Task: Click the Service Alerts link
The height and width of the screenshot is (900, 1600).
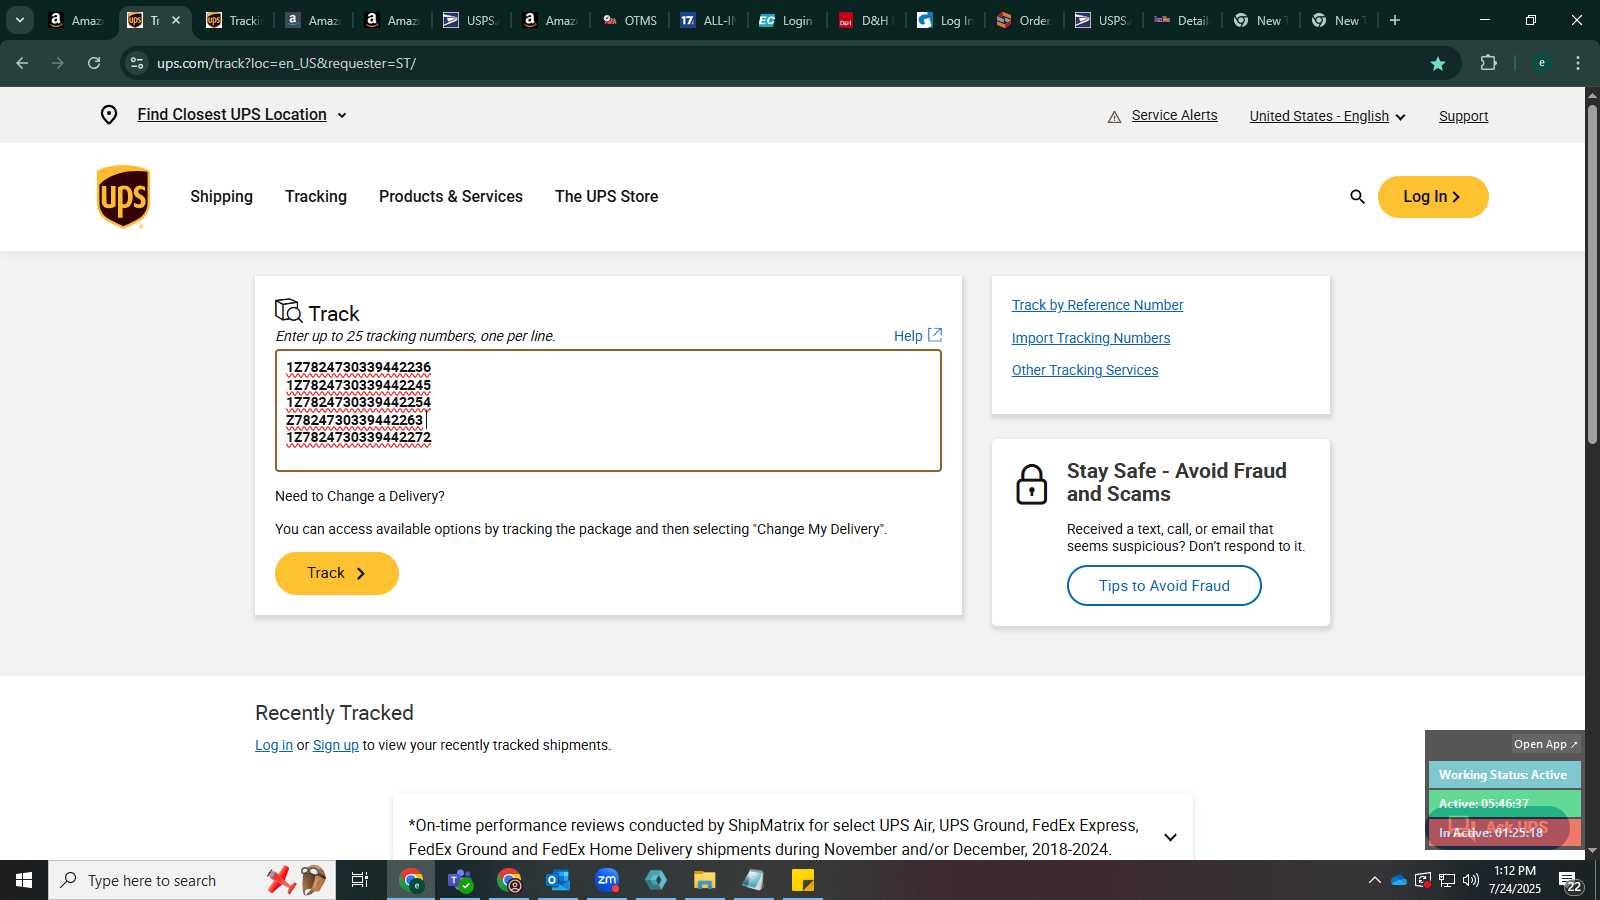Action: 1174,115
